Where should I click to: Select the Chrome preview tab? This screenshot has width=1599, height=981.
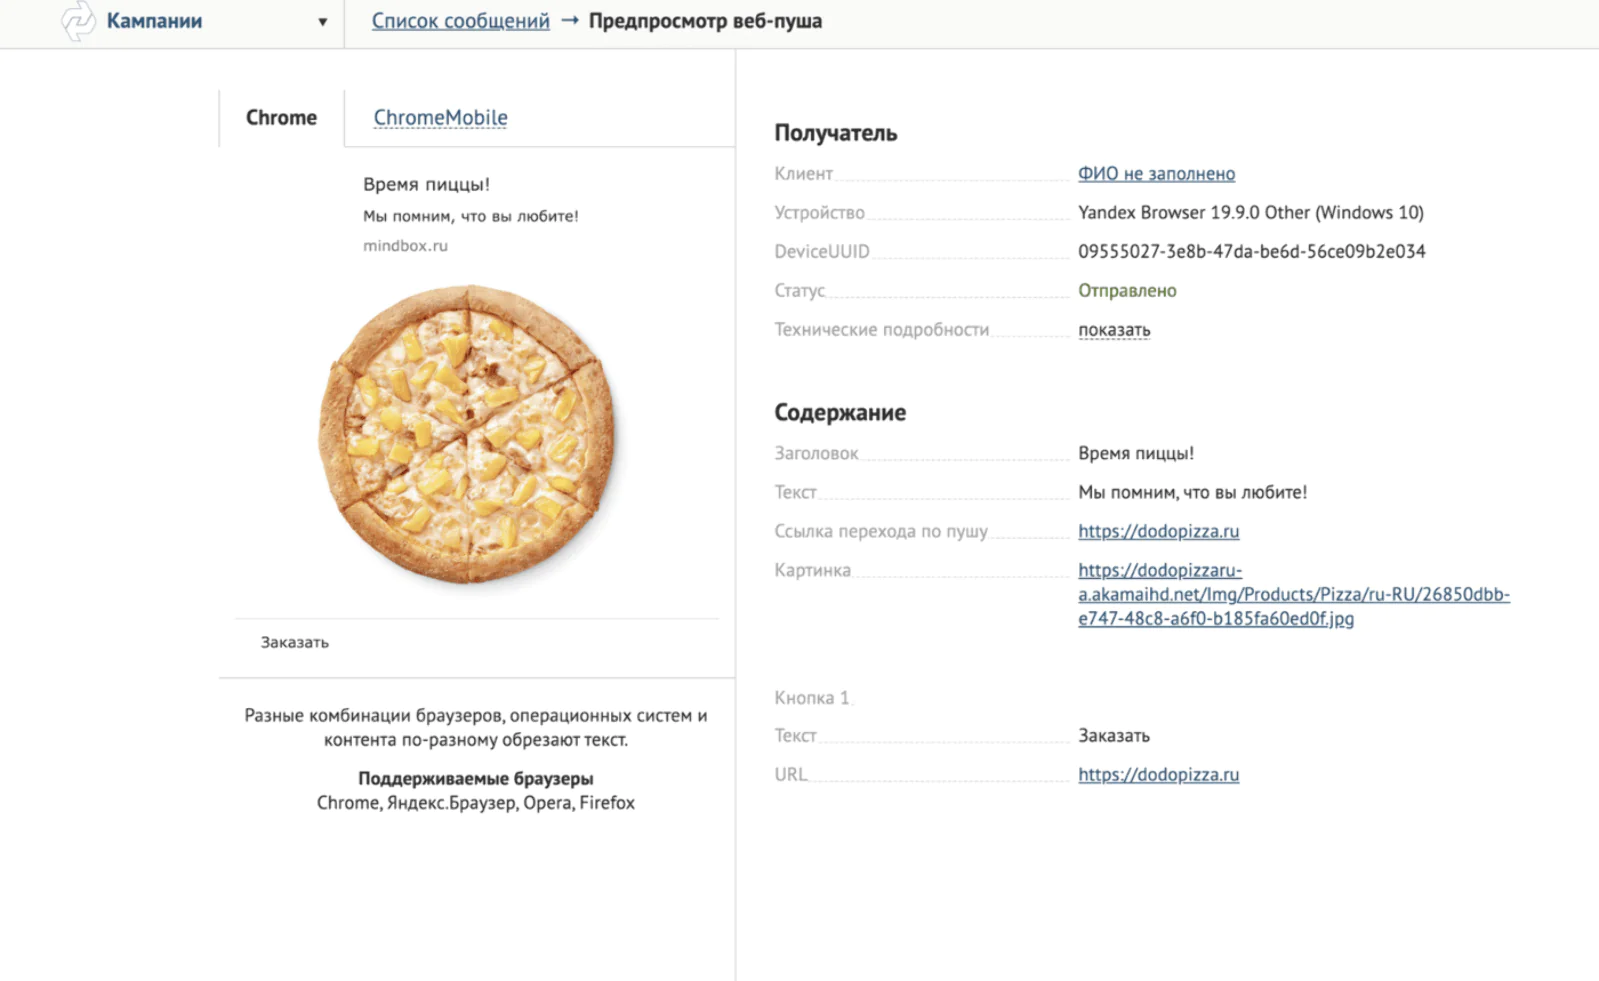click(x=281, y=118)
